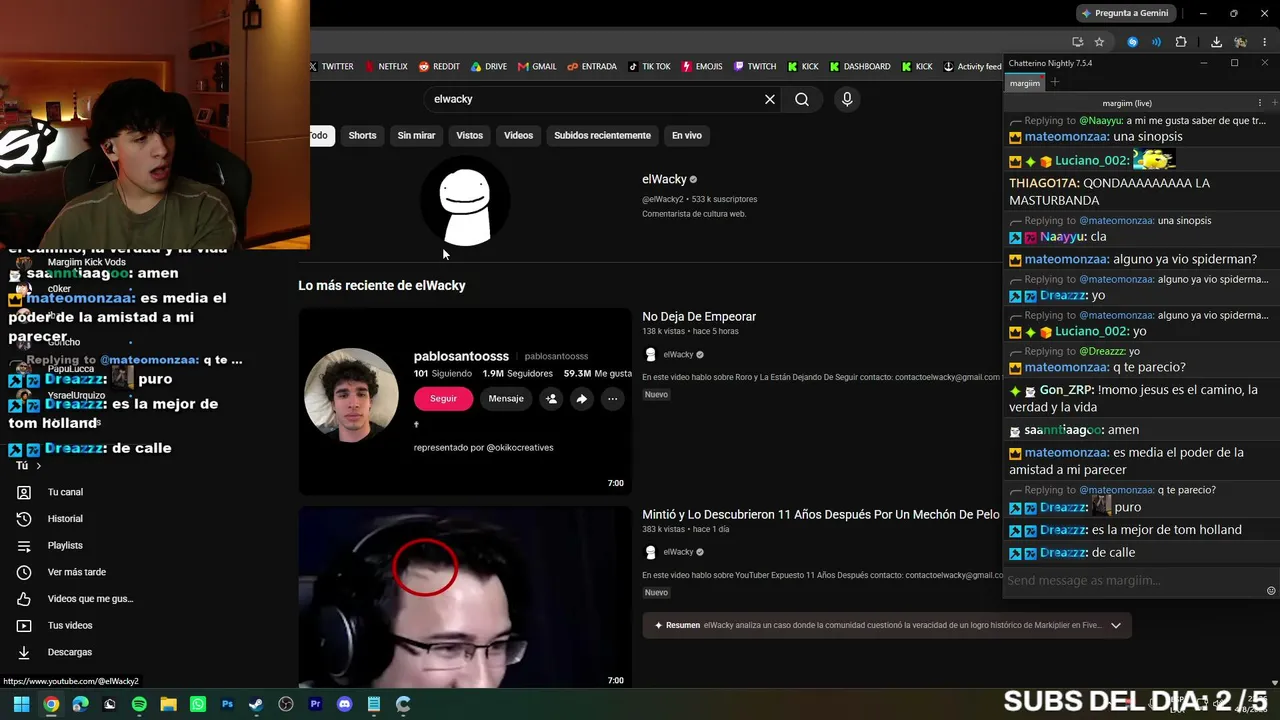Bookmark this page with the star icon

1099,42
